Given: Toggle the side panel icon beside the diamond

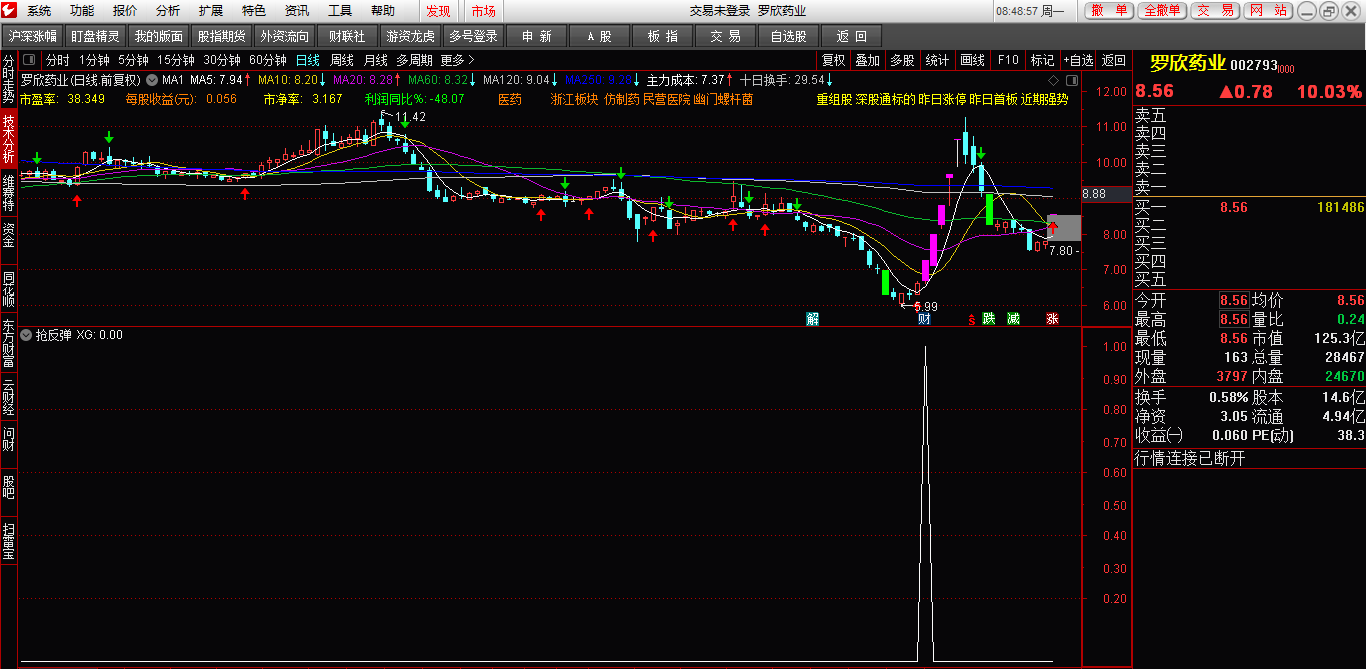Looking at the screenshot, I should tap(1071, 79).
